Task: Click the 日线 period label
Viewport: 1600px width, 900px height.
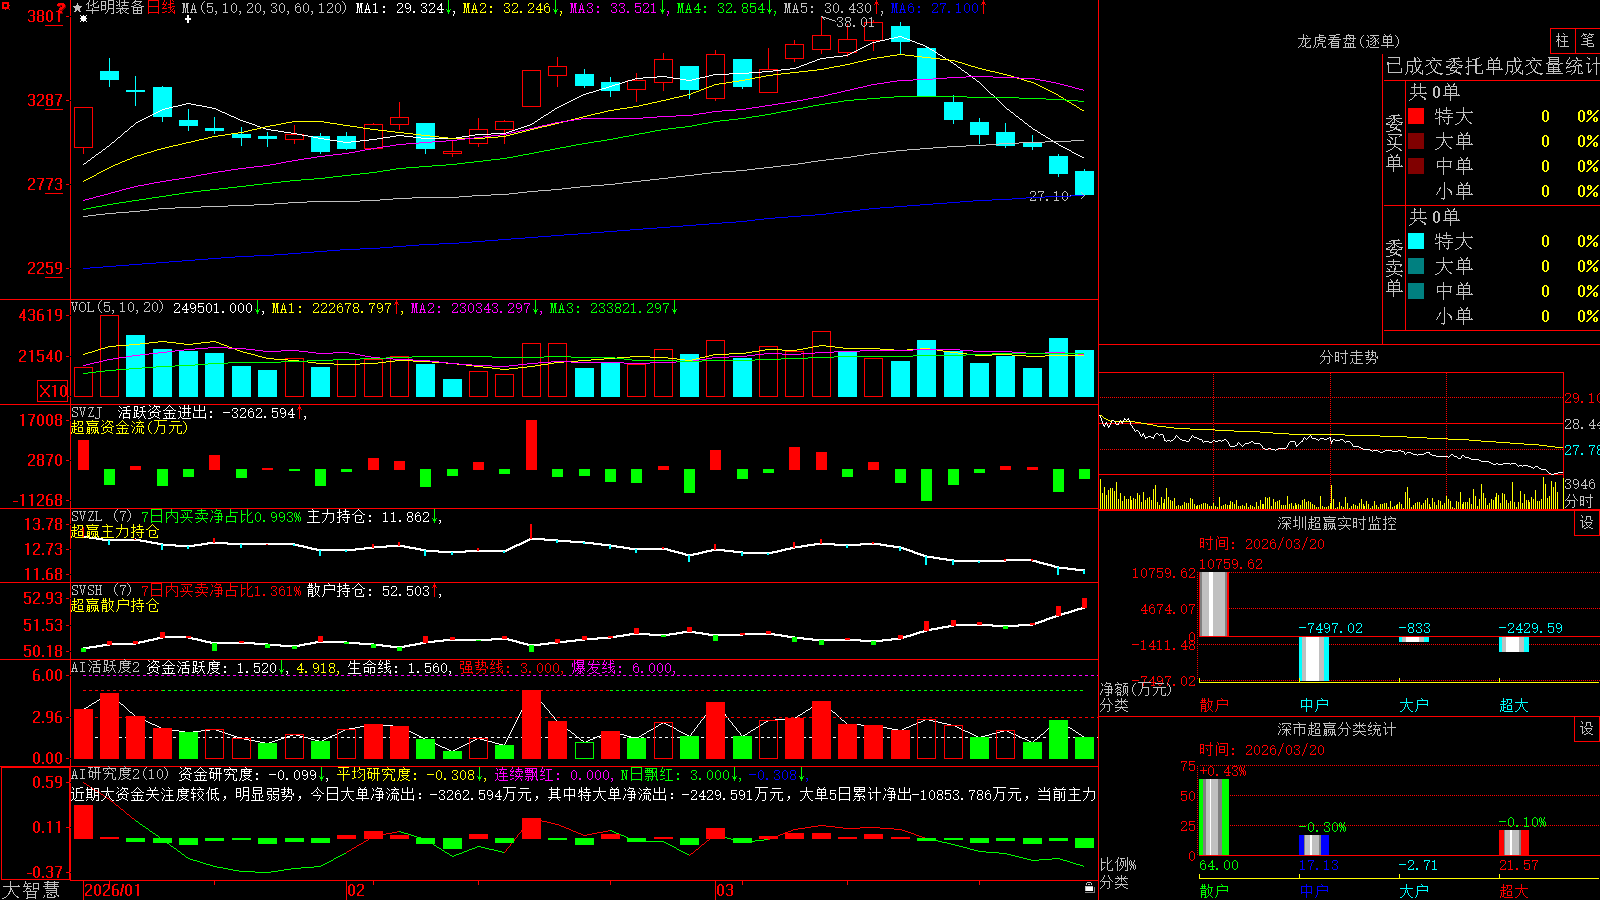Action: click(161, 8)
